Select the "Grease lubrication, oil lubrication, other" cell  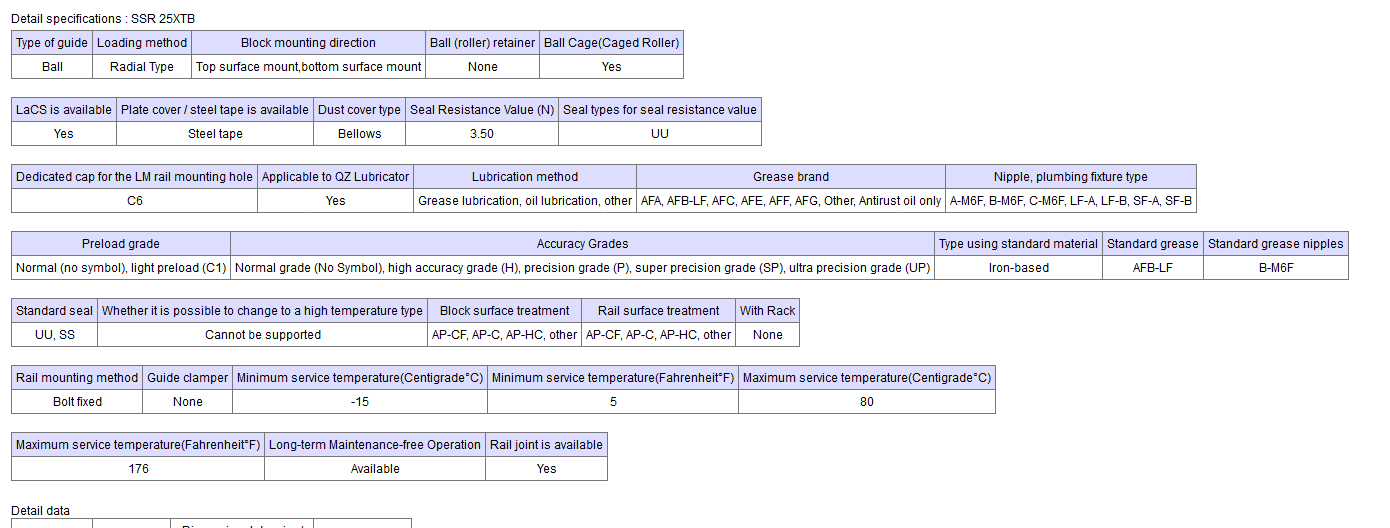pos(524,201)
